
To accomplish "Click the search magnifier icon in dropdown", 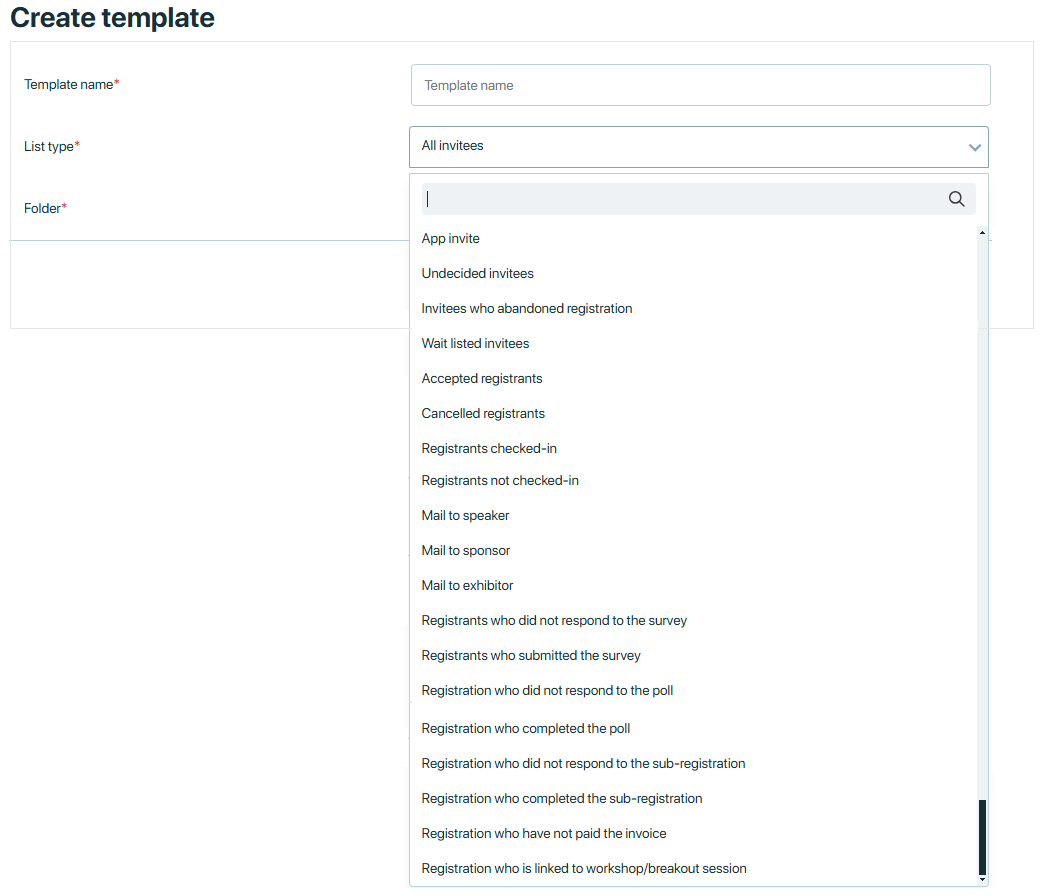I will [956, 199].
